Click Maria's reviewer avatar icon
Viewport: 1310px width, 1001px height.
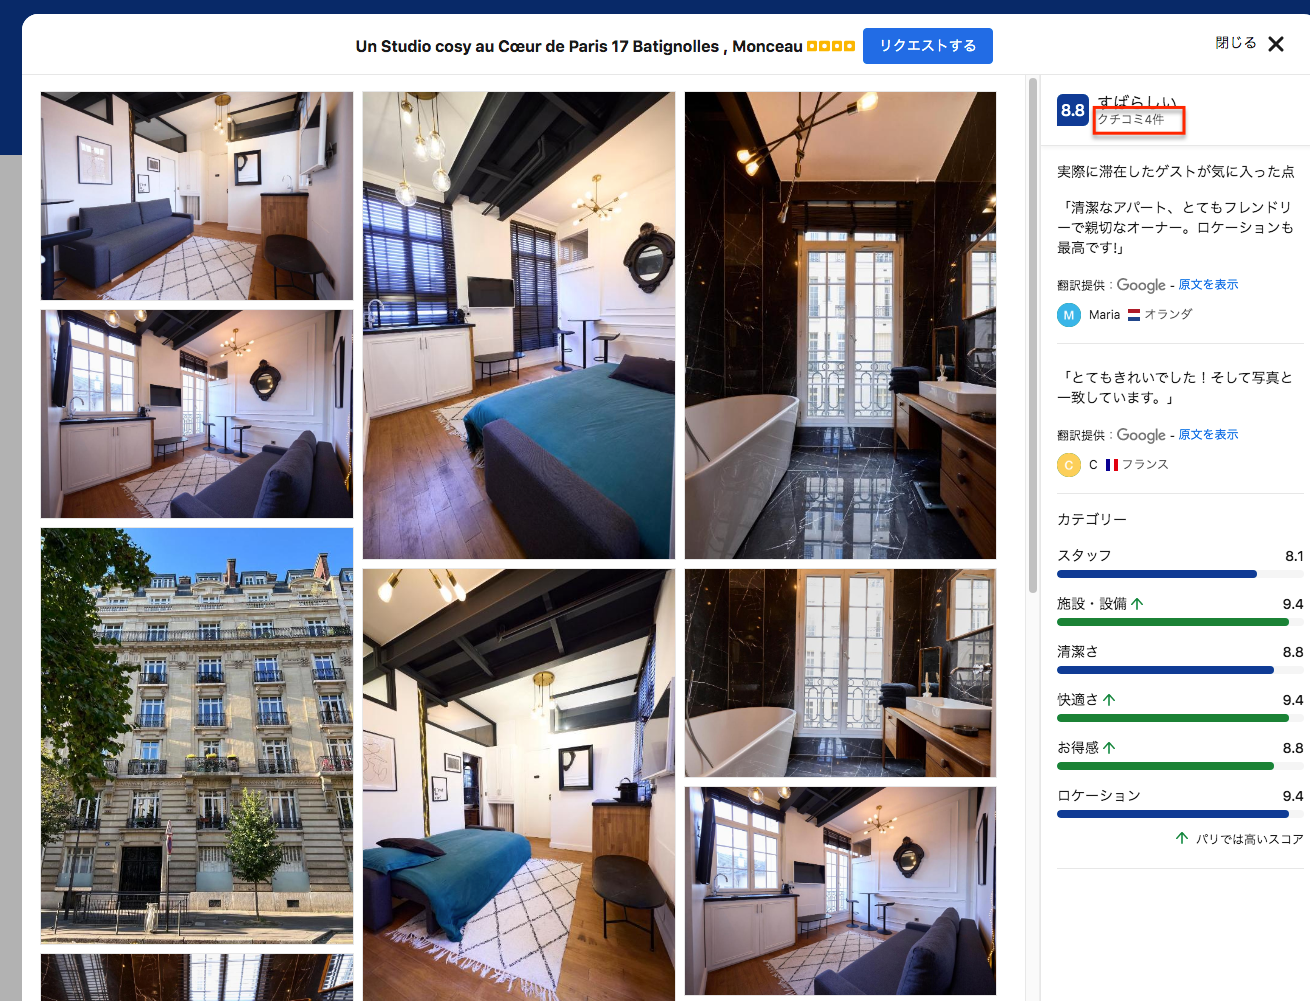pyautogui.click(x=1068, y=315)
